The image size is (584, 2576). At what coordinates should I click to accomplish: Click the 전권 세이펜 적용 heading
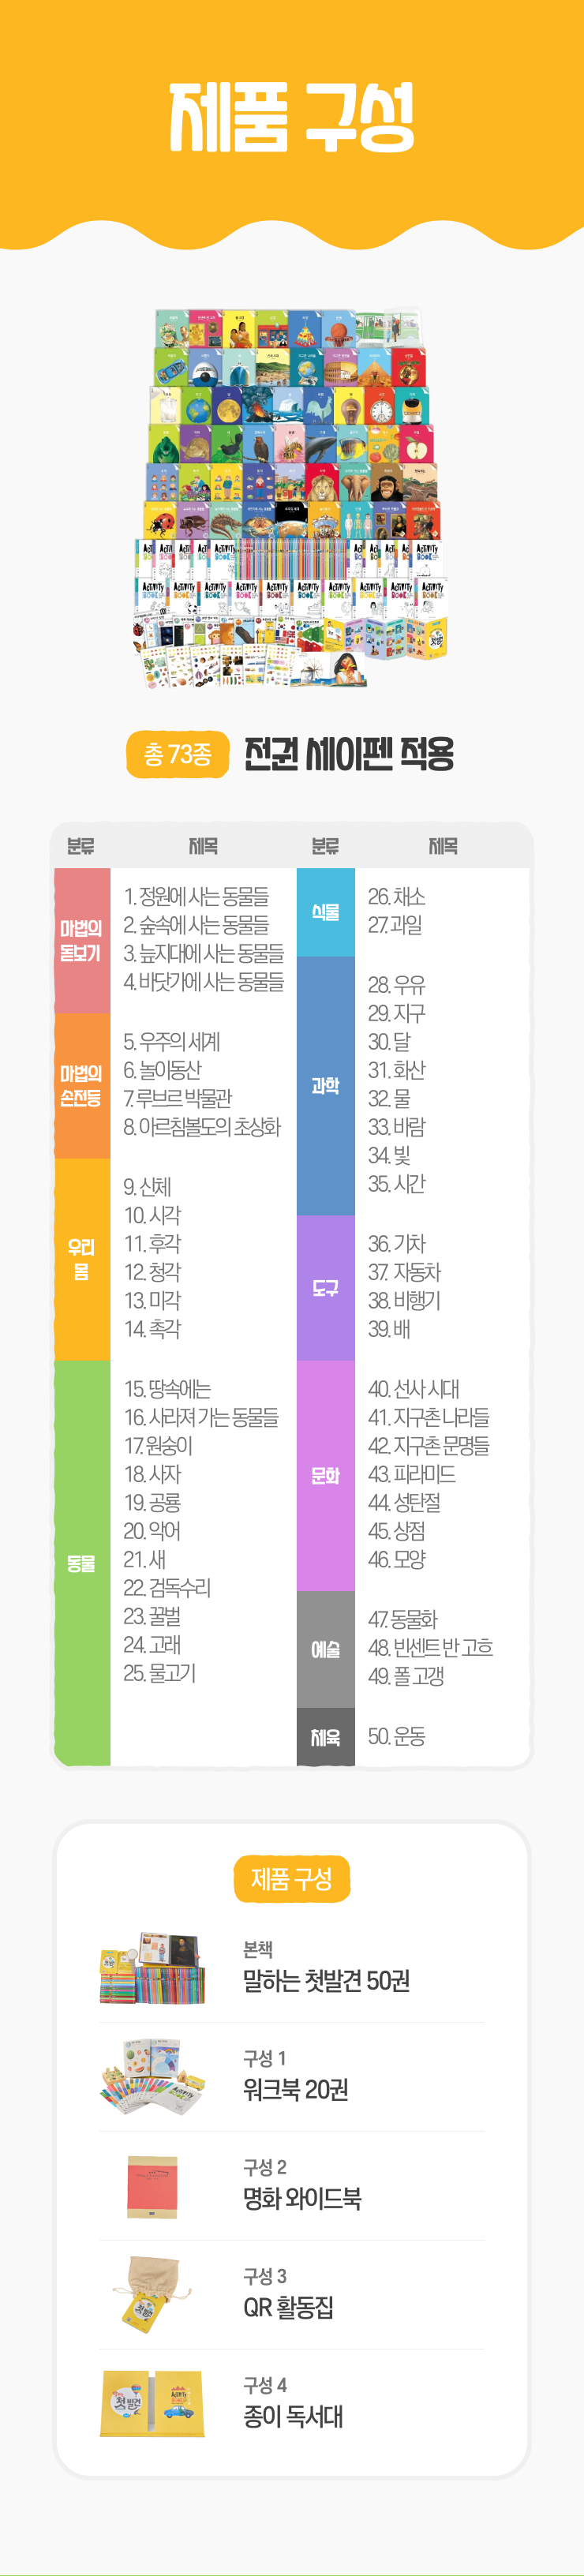[349, 754]
